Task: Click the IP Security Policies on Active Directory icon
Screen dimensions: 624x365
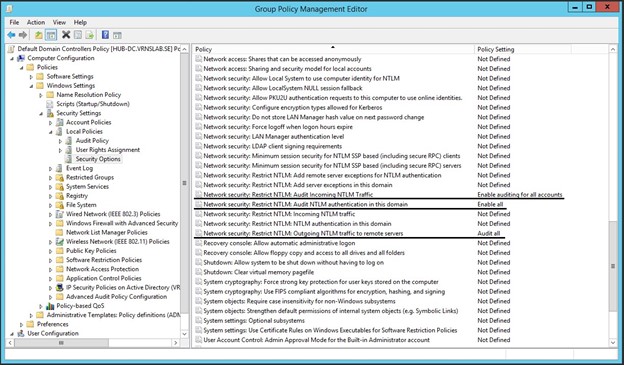Action: click(60, 287)
